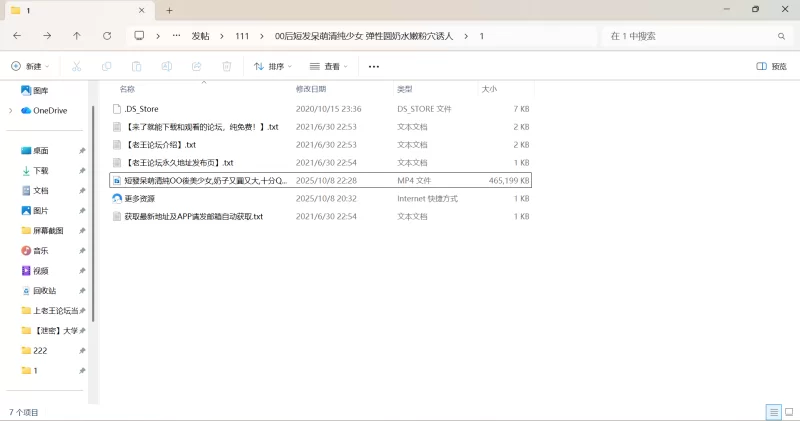Open 文档 documents in sidebar
Screen dimensions: 800x421
click(x=35, y=190)
